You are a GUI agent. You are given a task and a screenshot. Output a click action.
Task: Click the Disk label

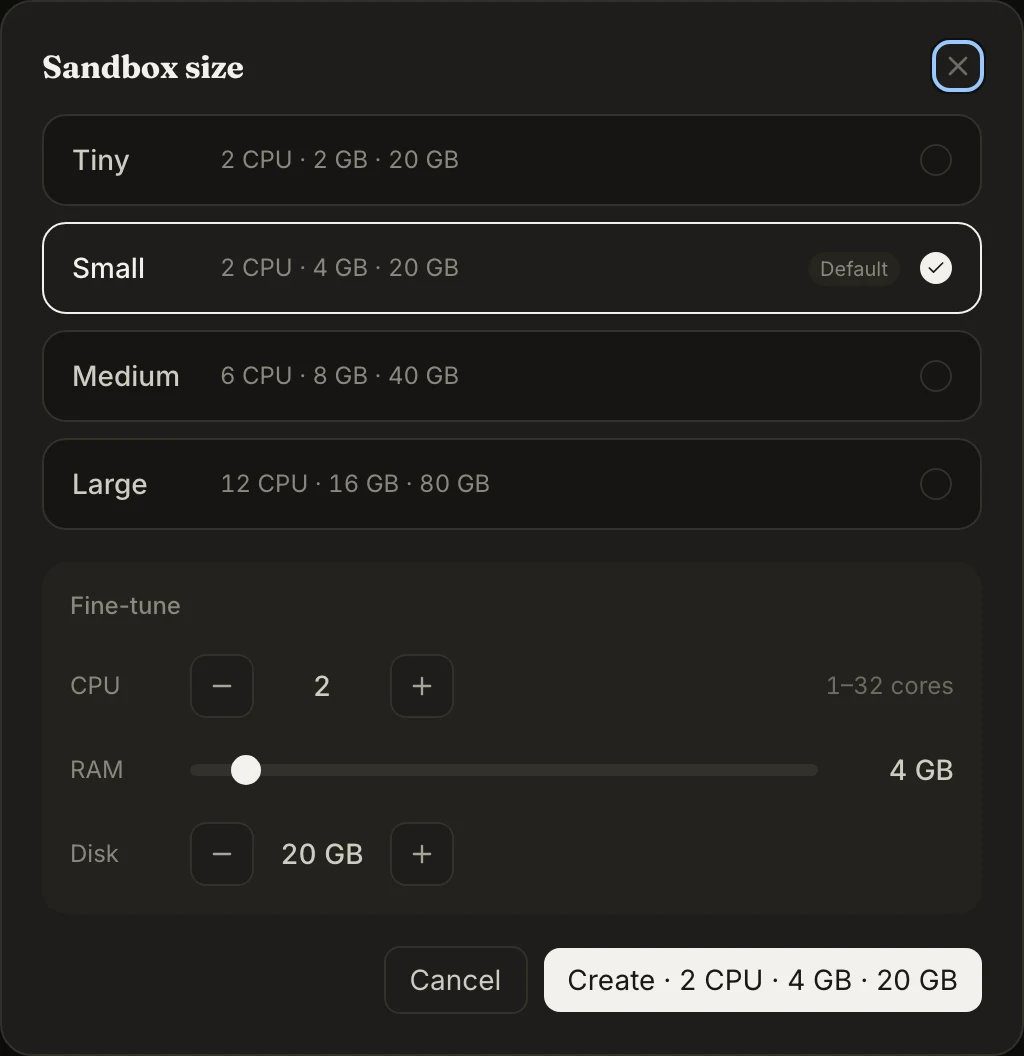[x=94, y=854]
